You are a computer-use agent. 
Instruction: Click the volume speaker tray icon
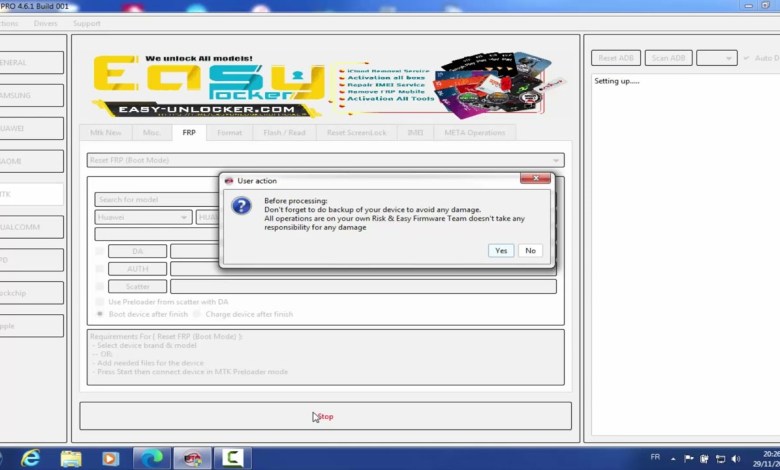tap(736, 459)
